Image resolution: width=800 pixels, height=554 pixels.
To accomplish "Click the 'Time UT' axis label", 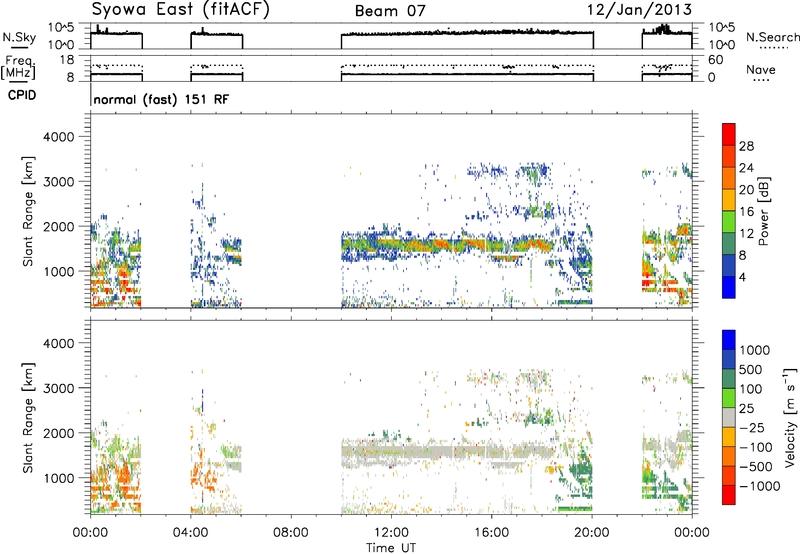I will [391, 548].
